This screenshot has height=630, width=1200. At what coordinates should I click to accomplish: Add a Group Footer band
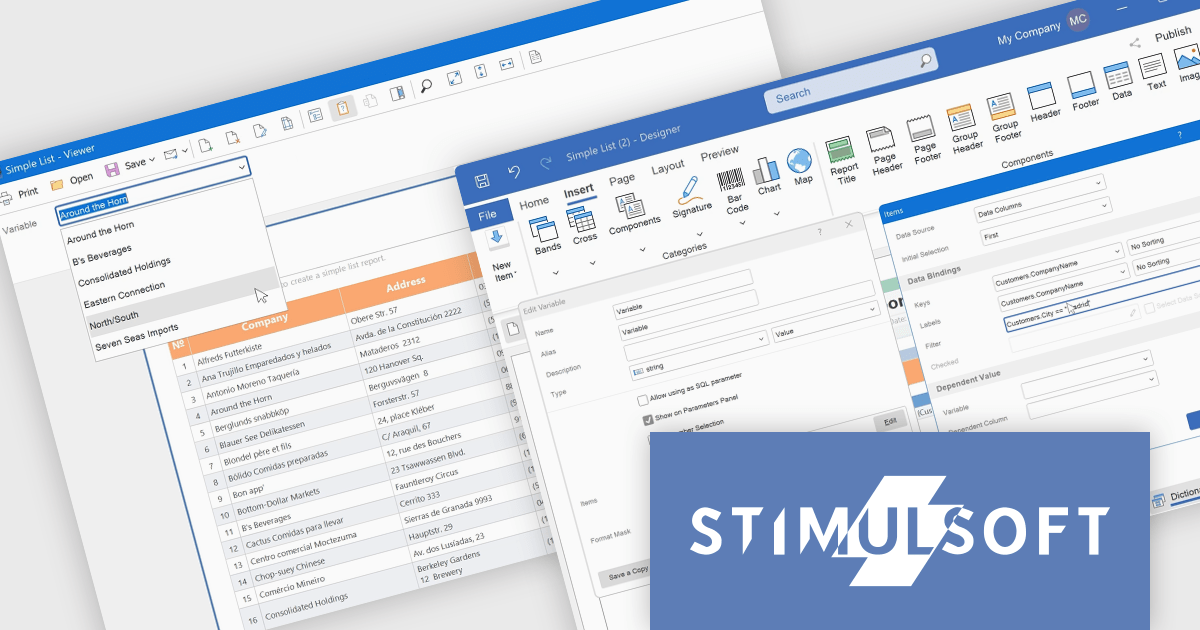[1004, 118]
